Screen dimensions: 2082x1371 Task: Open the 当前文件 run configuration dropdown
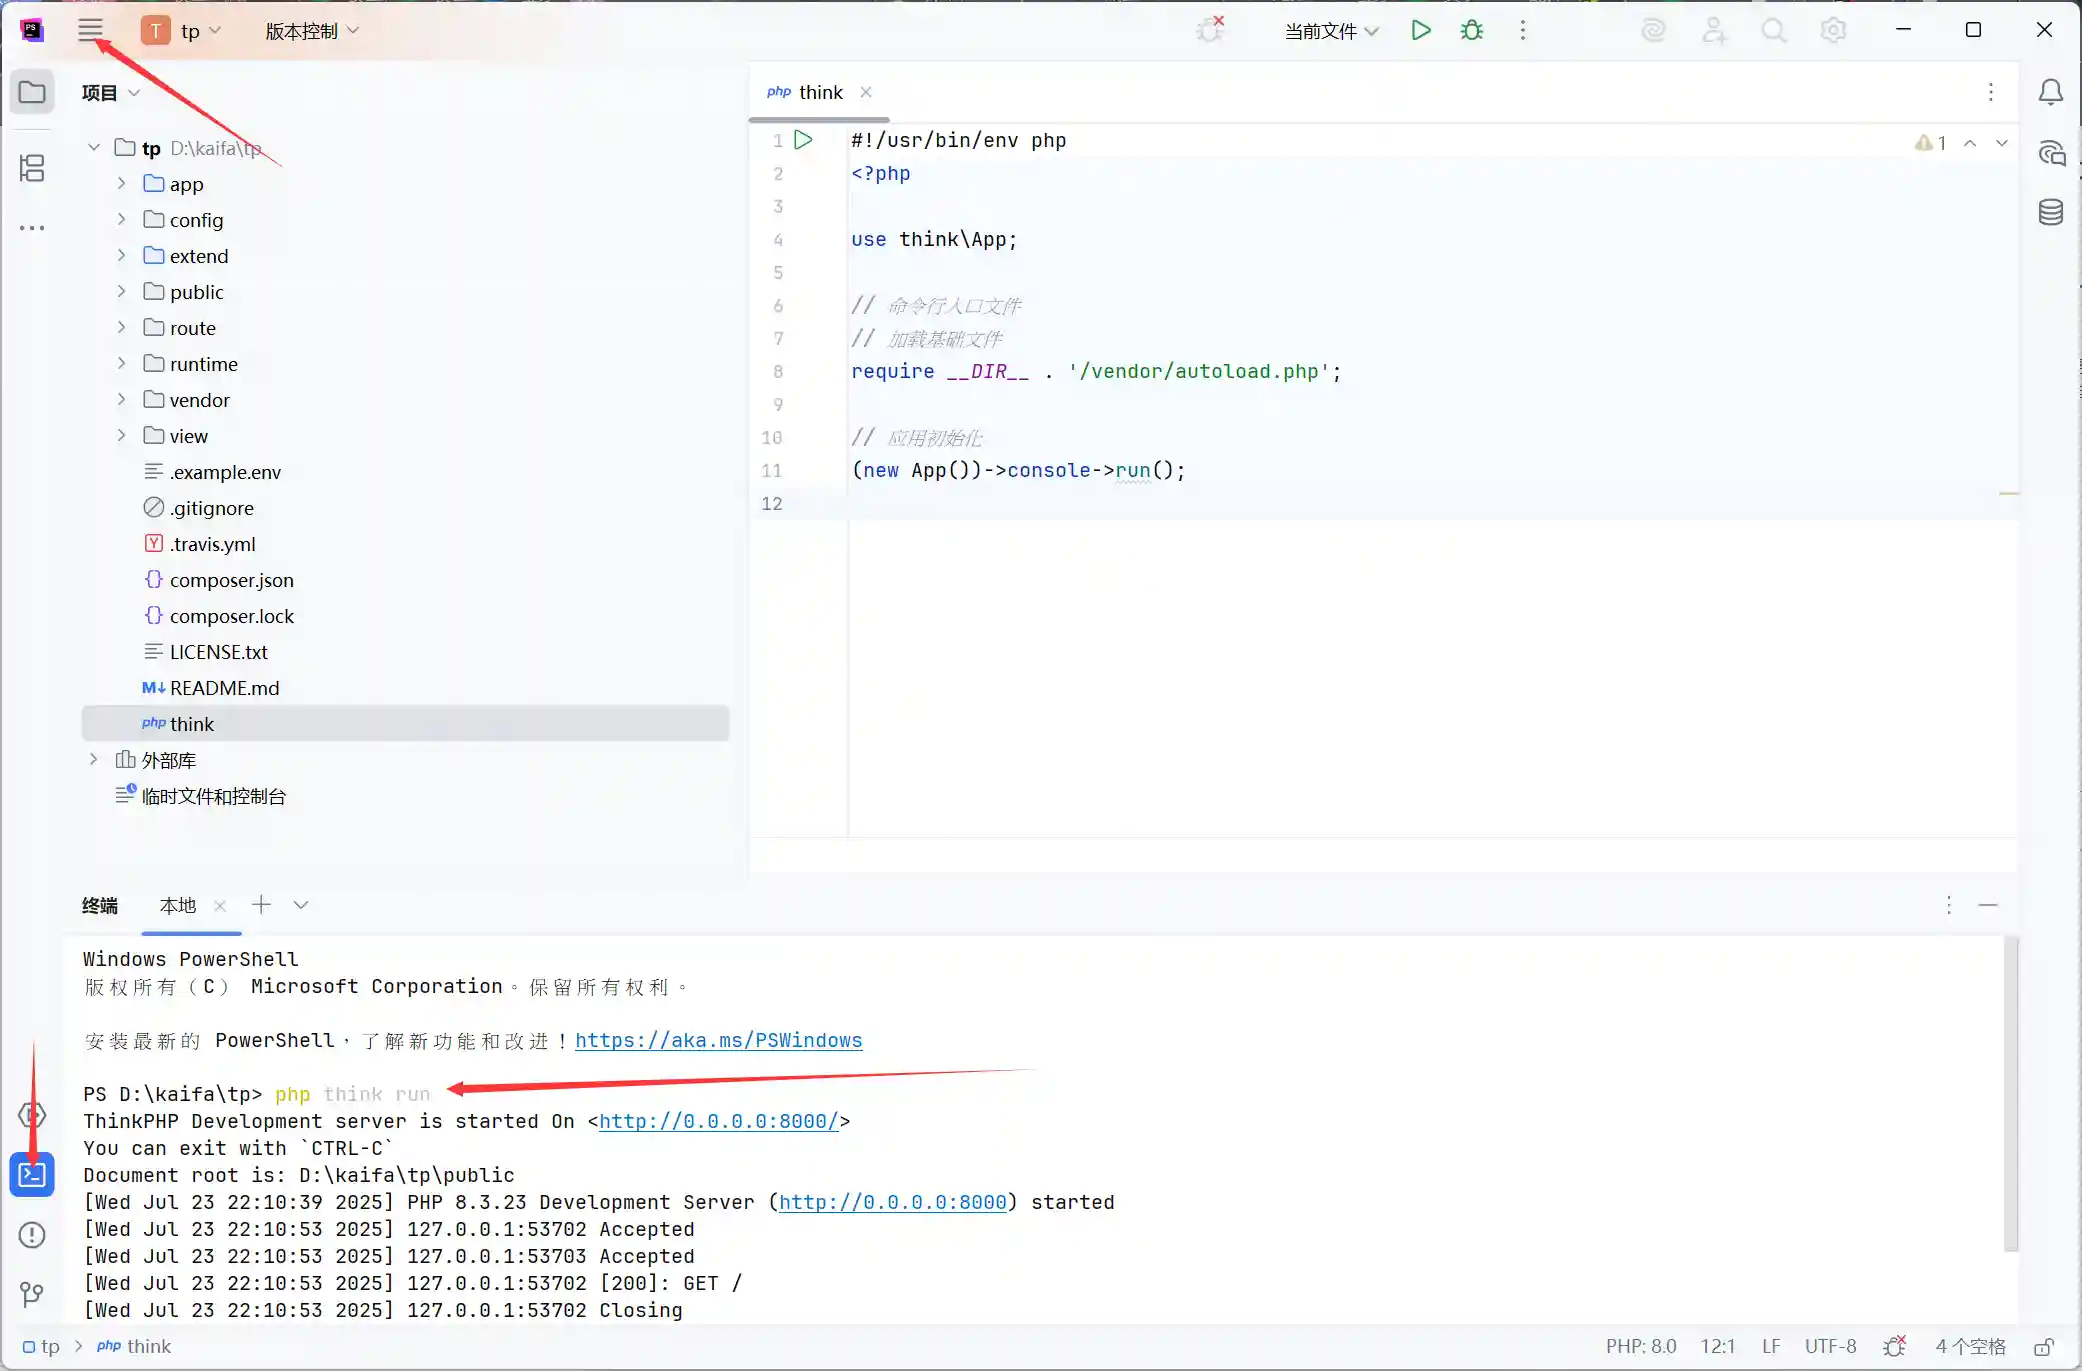pyautogui.click(x=1331, y=31)
